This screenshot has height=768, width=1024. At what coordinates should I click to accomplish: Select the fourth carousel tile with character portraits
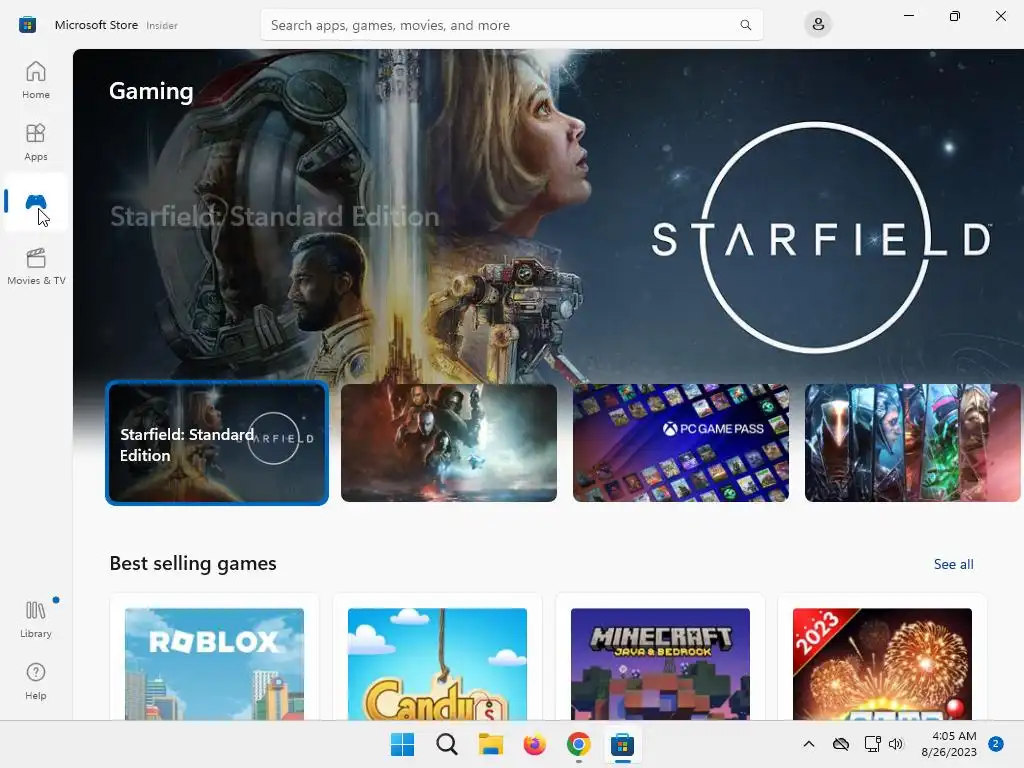(x=912, y=443)
